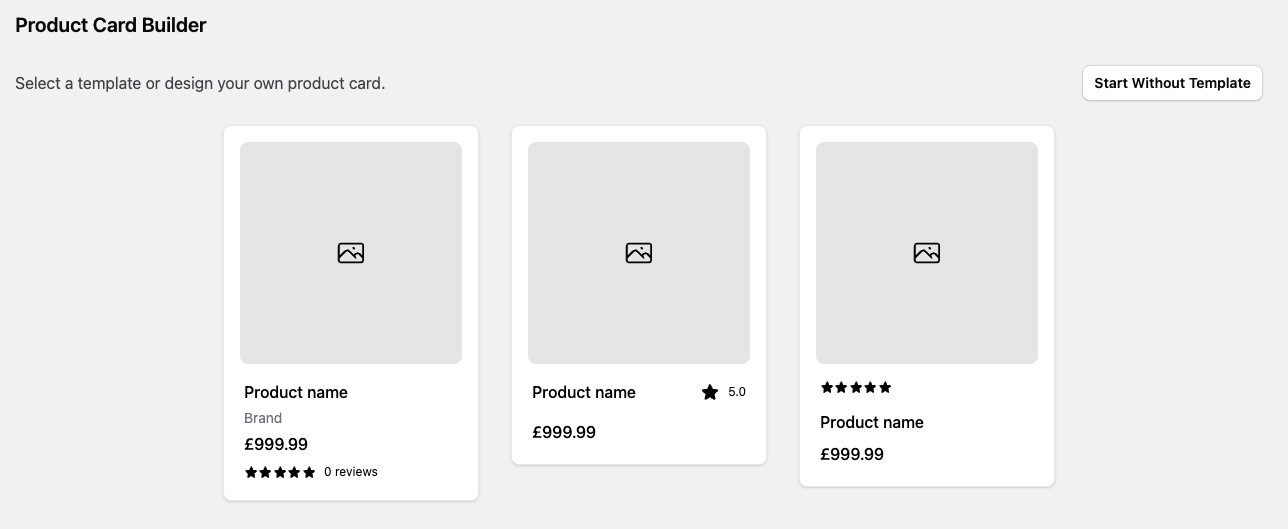Click the £999.99 price in third card

tap(852, 454)
